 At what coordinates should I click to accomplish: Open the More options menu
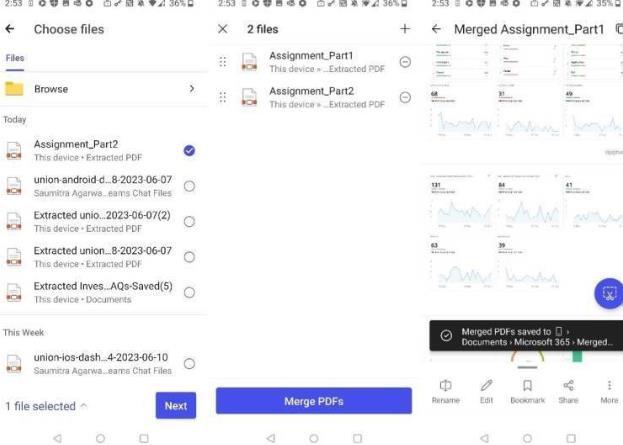pos(609,387)
